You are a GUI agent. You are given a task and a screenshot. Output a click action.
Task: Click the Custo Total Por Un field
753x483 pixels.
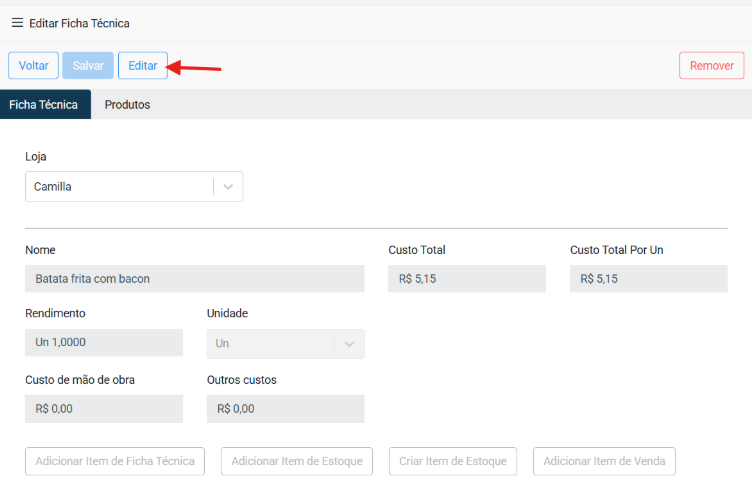point(648,279)
